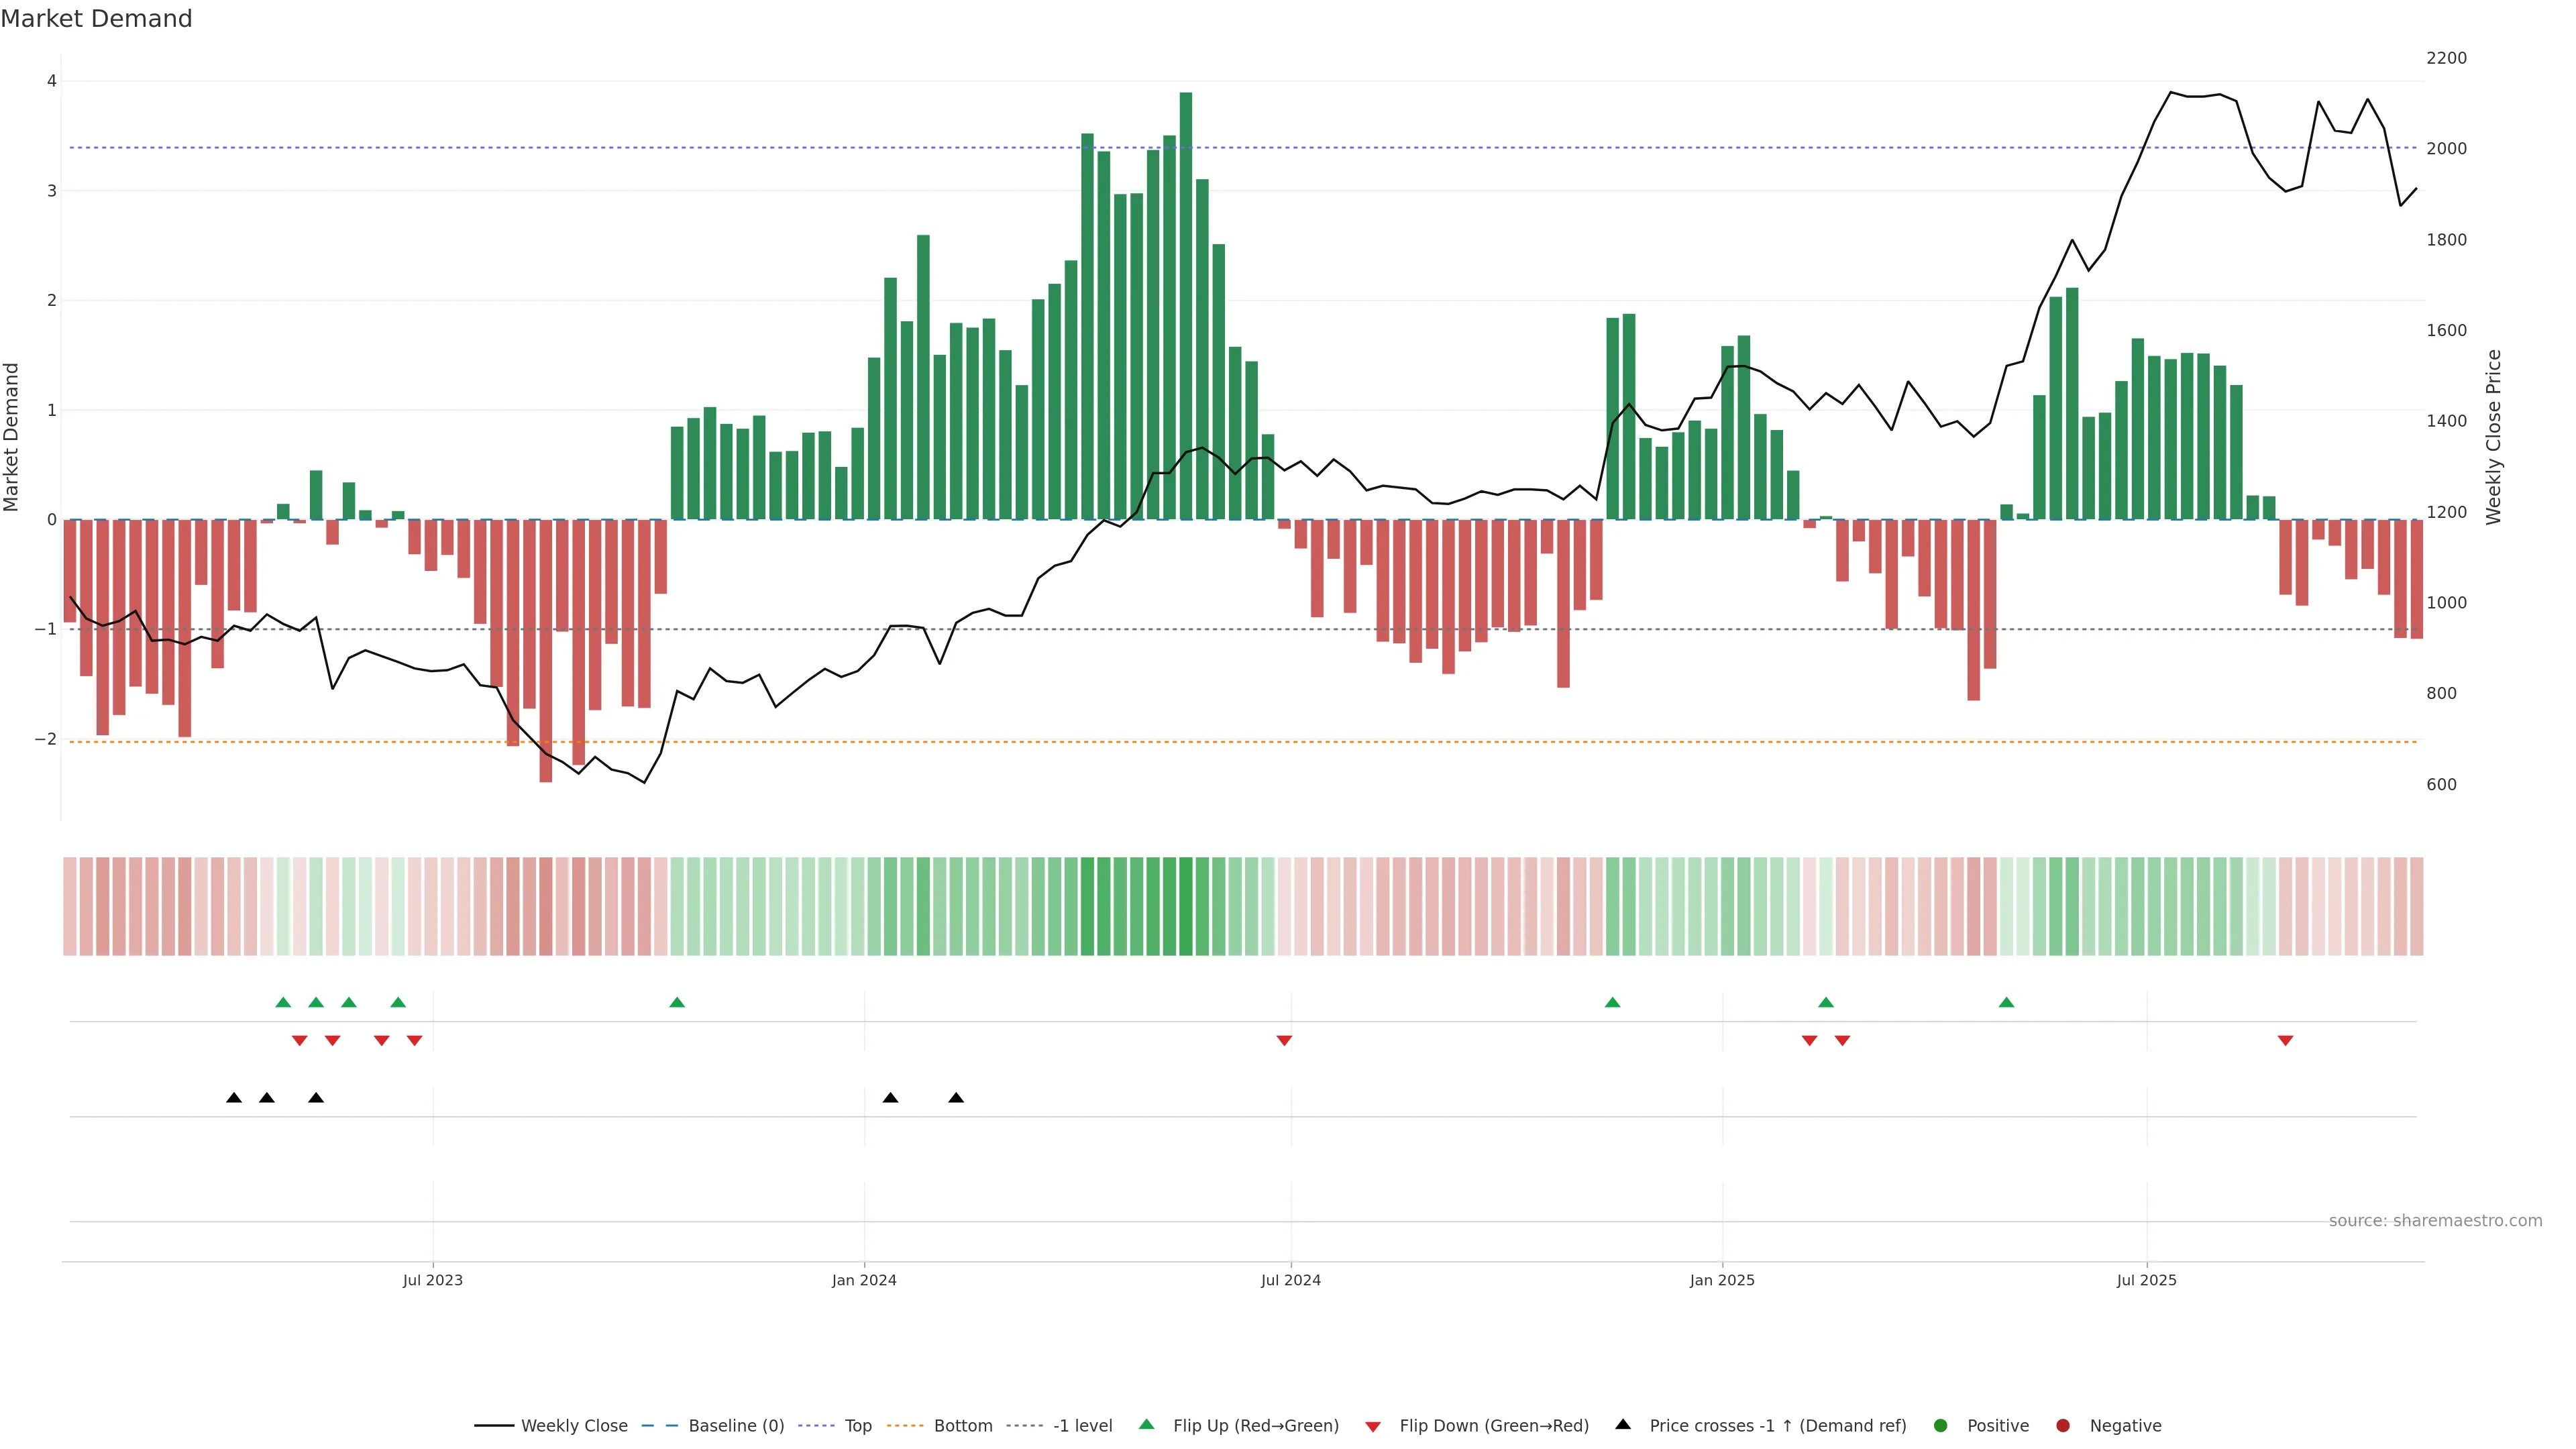This screenshot has width=2576, height=1449.
Task: Click the Jan 2024 x-axis label
Action: 864,1280
